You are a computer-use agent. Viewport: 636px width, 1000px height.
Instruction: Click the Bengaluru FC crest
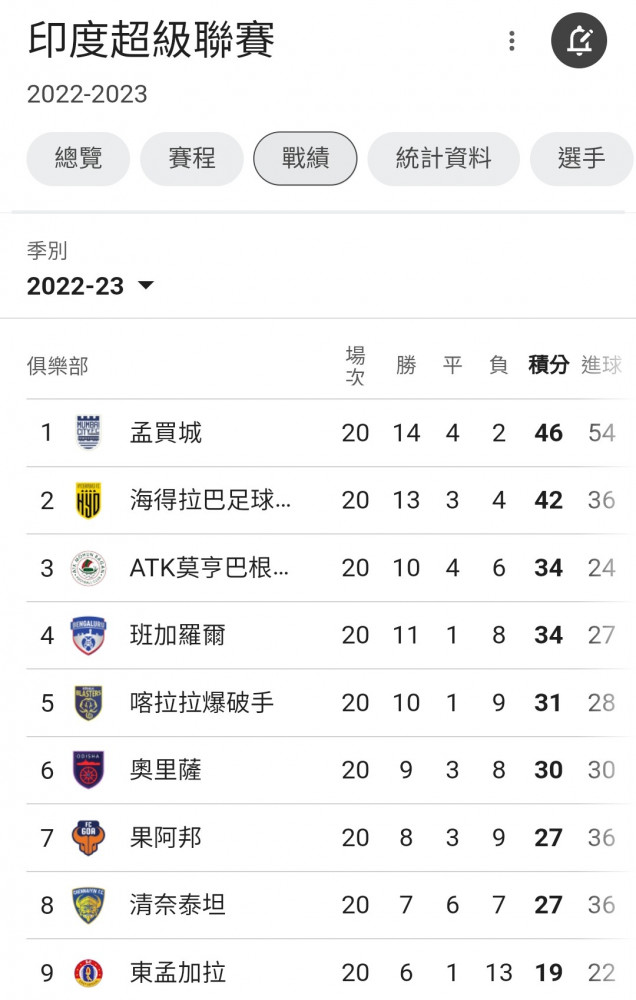[88, 635]
